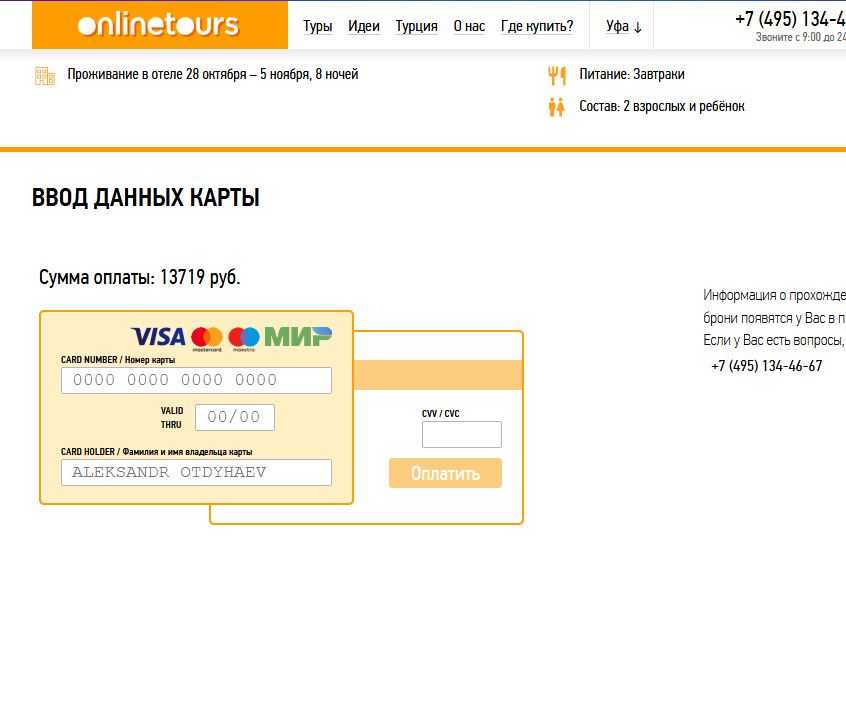Click the card holder name field
Image resolution: width=846 pixels, height=728 pixels.
pos(196,472)
